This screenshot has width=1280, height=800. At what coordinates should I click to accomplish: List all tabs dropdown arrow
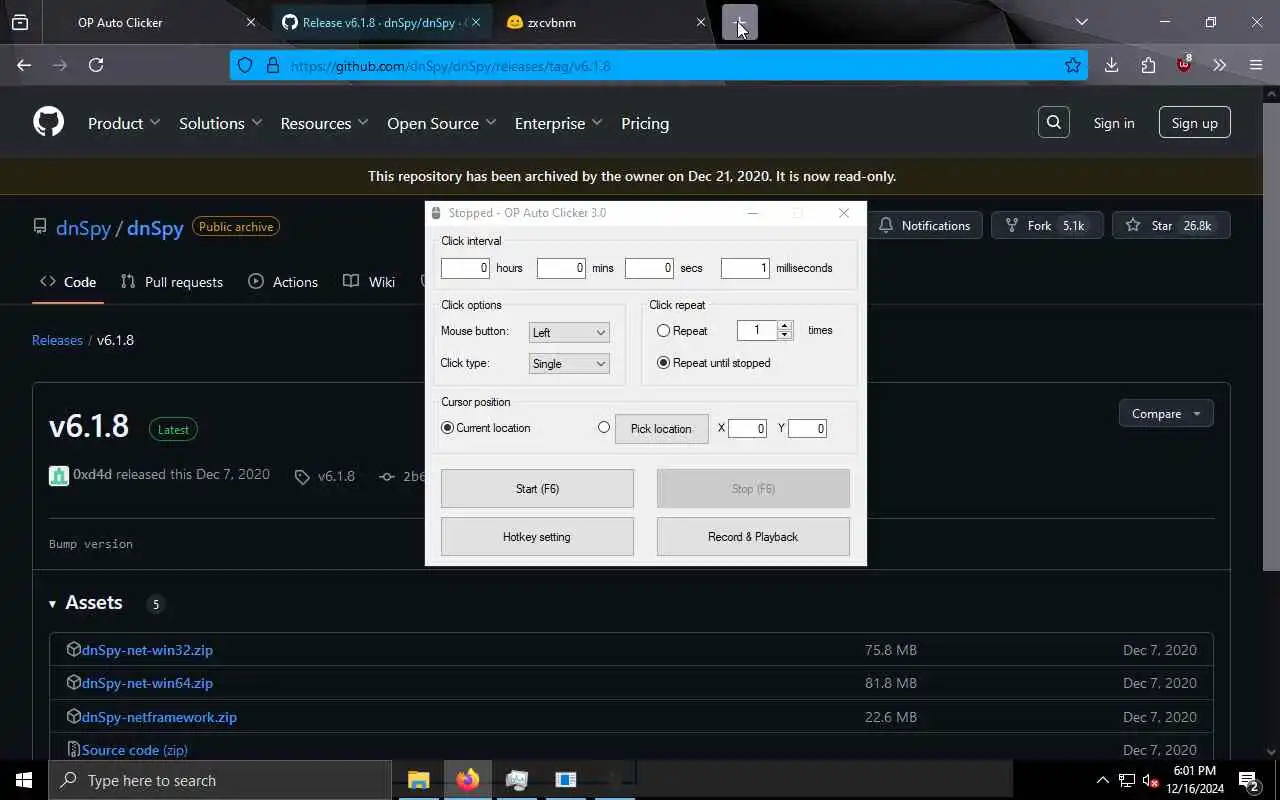[1081, 22]
